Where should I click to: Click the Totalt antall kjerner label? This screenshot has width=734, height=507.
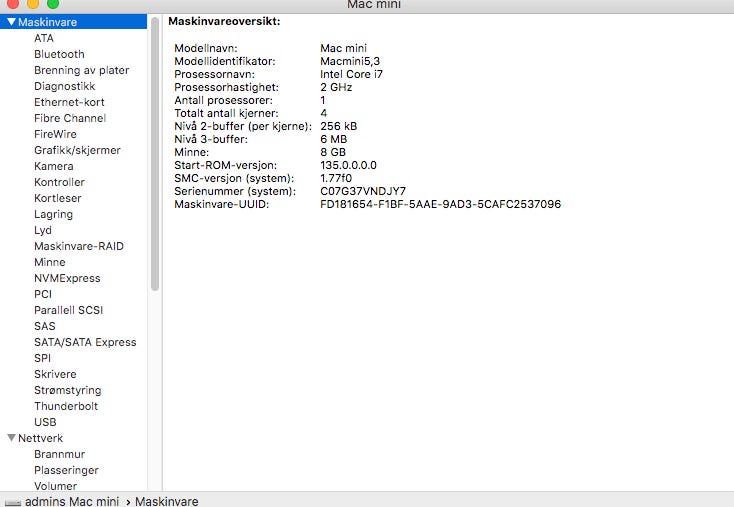(226, 113)
